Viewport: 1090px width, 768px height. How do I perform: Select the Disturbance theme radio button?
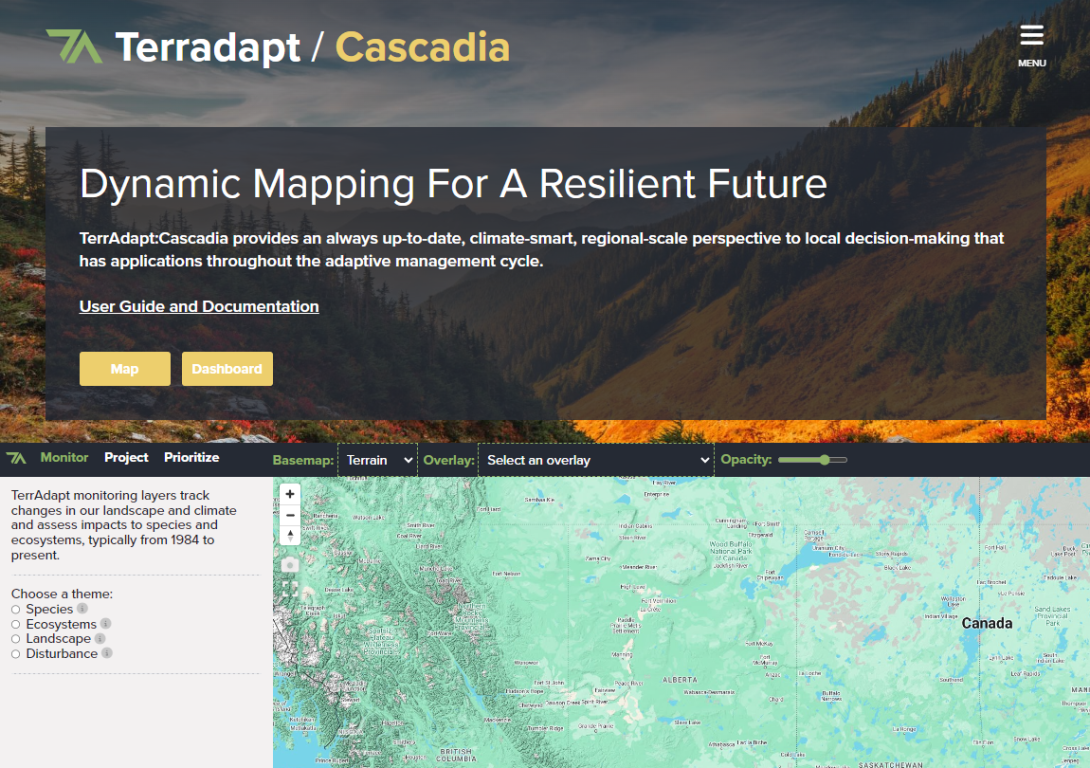16,654
